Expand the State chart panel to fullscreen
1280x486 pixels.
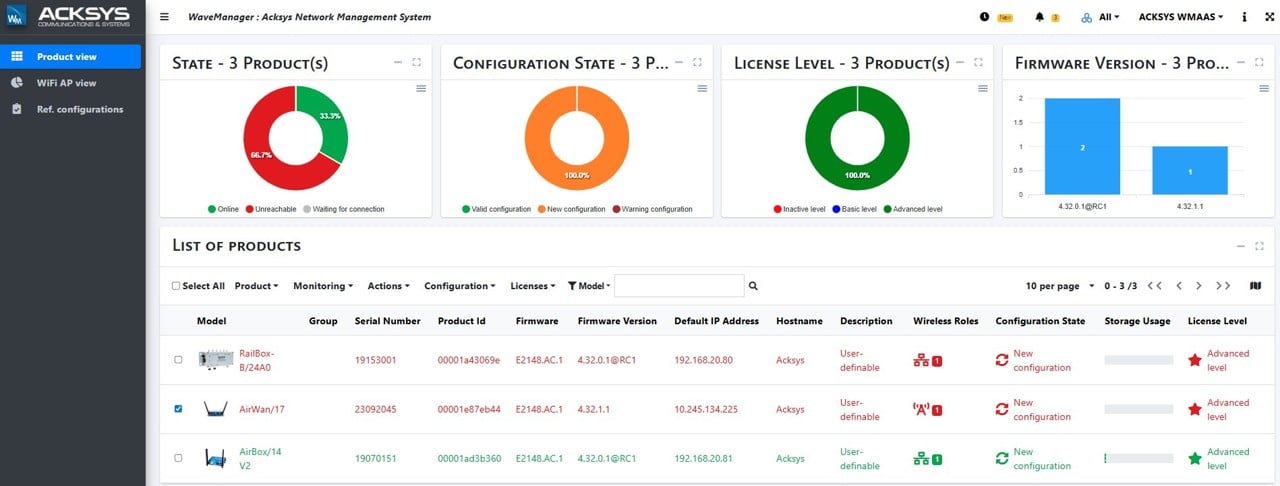tap(416, 62)
